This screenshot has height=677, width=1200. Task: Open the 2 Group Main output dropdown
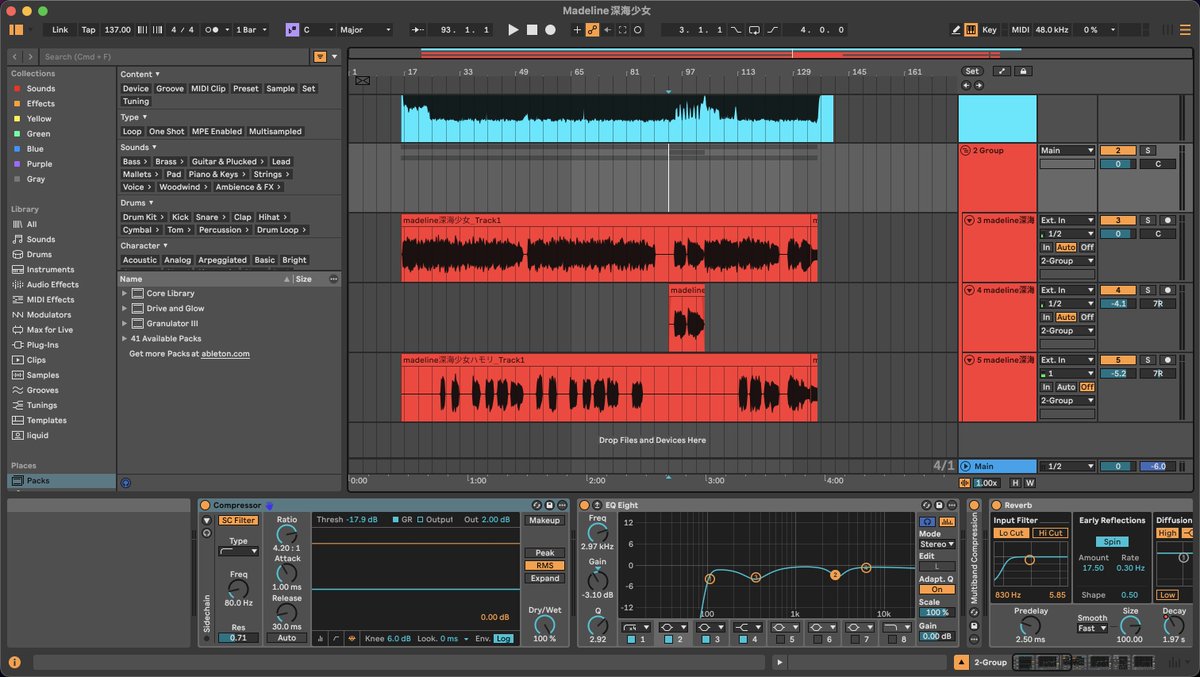[1067, 150]
